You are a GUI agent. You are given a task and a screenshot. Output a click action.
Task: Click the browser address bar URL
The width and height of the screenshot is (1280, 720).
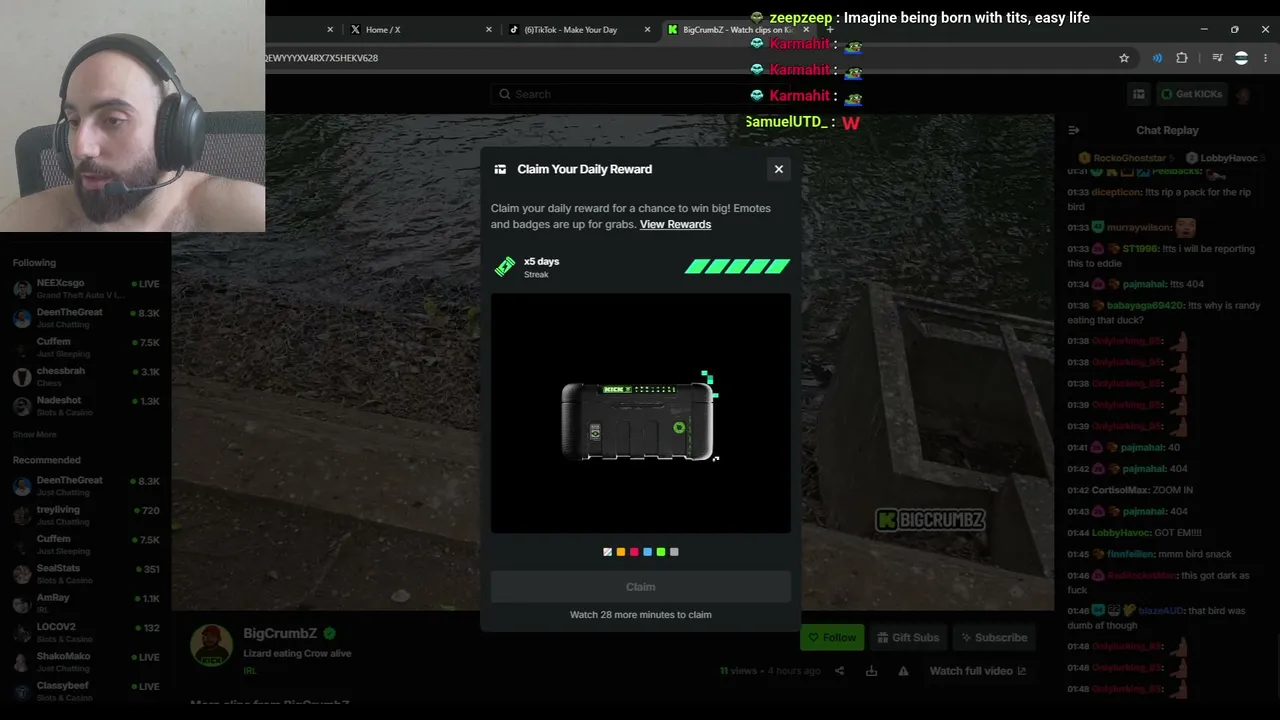321,58
